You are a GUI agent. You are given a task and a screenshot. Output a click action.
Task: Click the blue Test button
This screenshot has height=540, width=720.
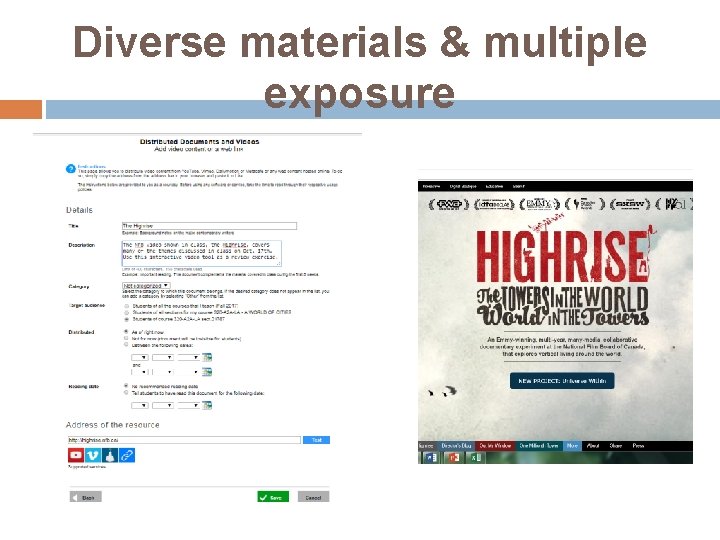[316, 440]
